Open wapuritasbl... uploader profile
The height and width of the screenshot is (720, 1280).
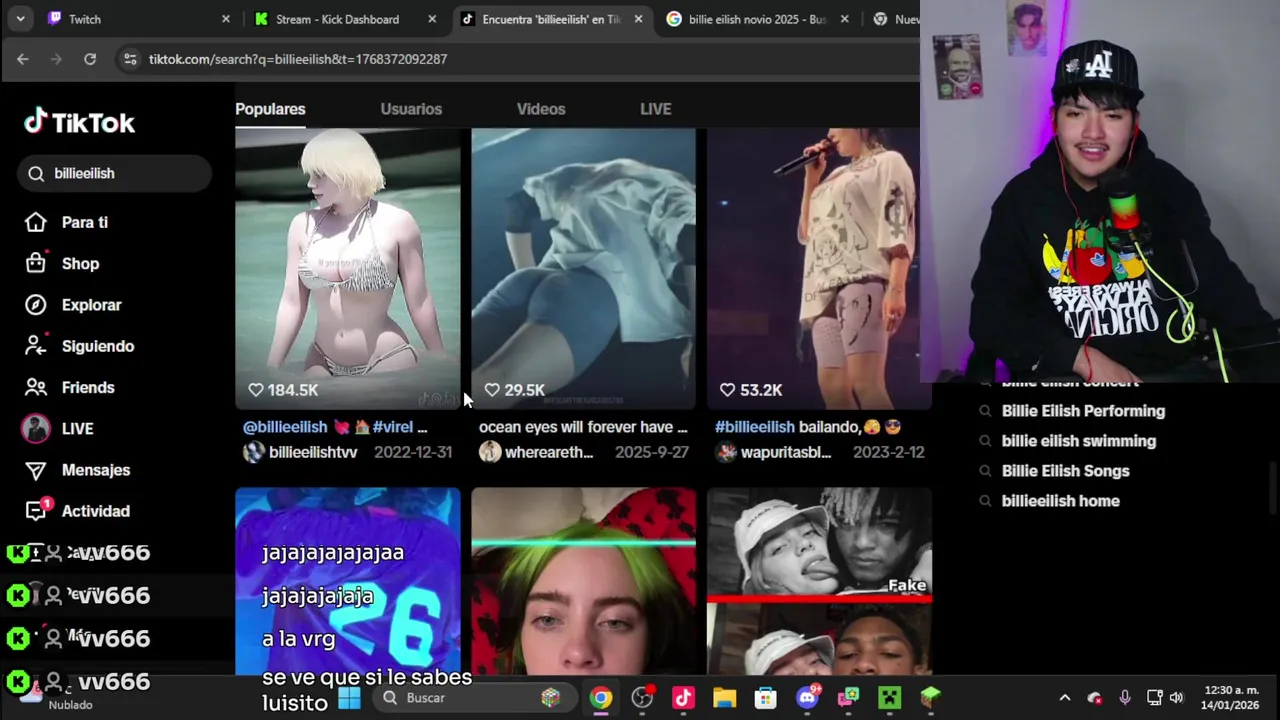(x=786, y=452)
